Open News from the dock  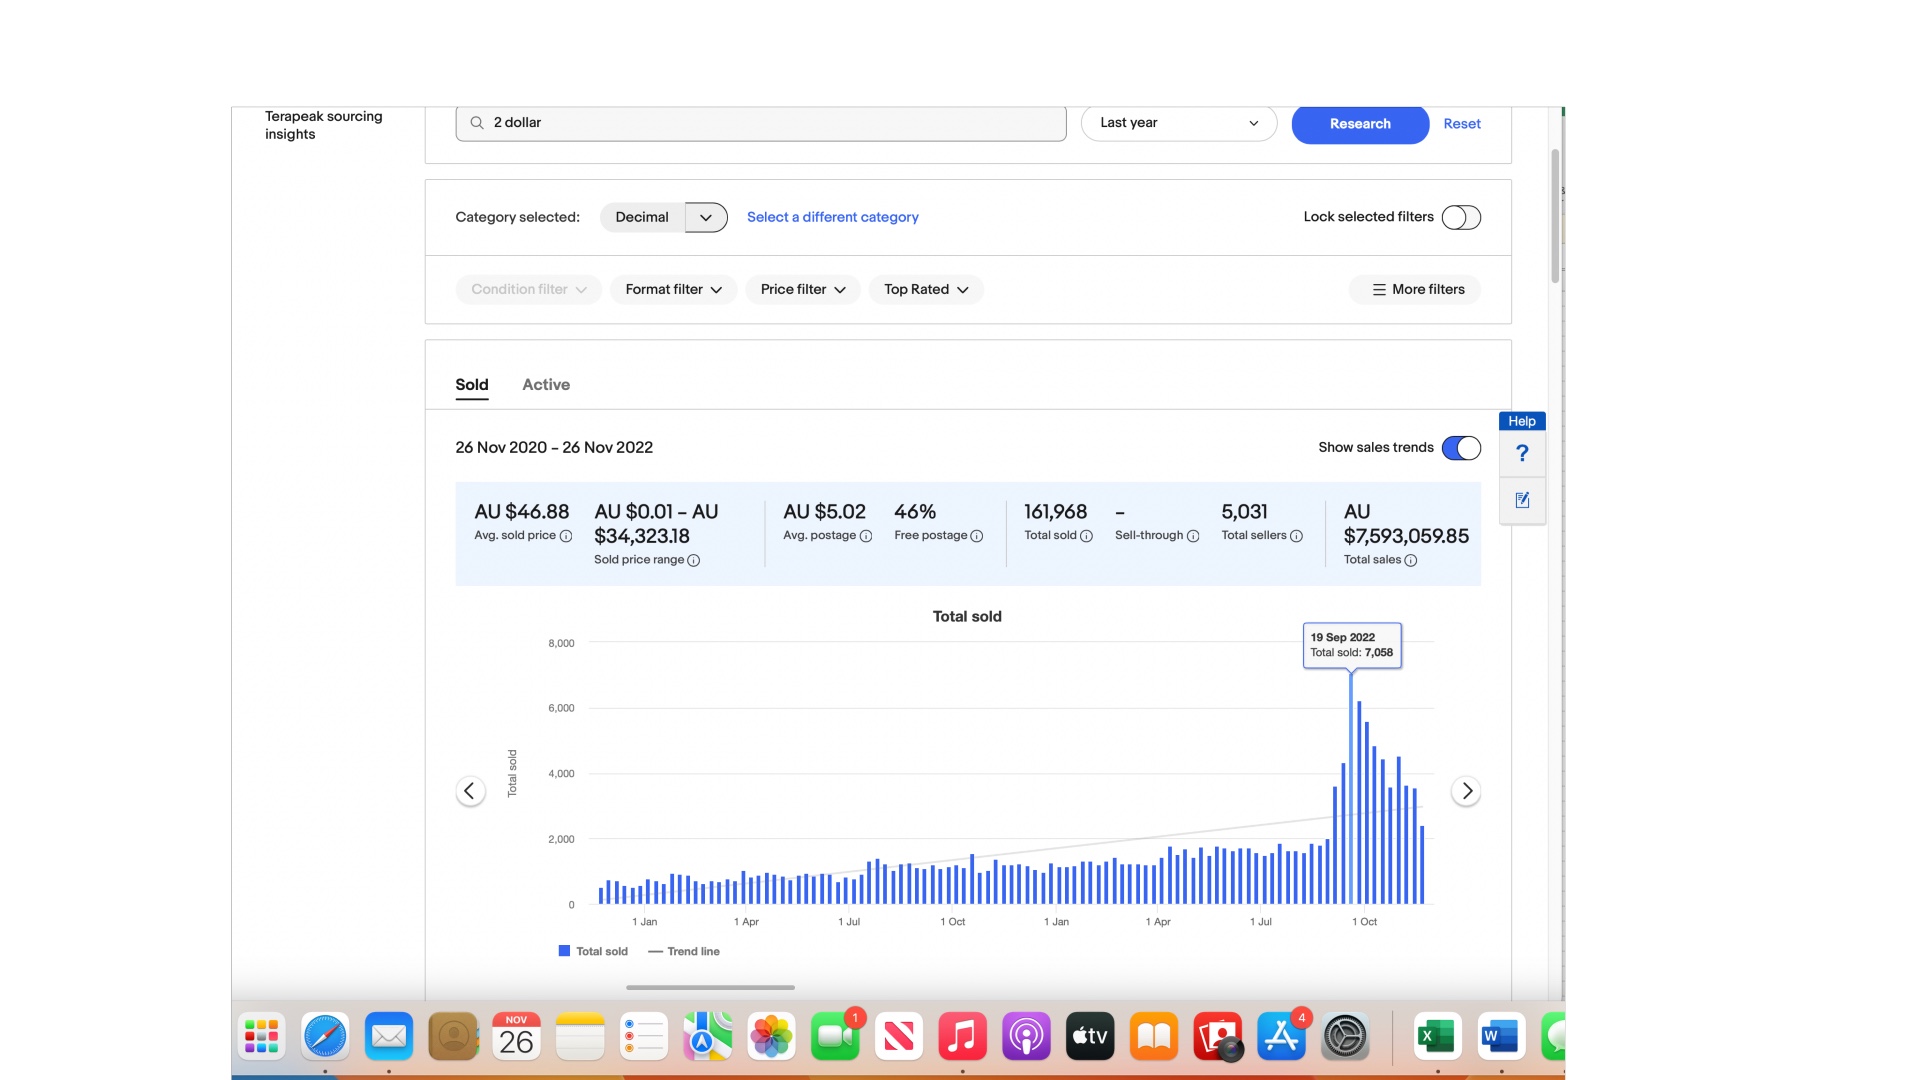pos(899,1037)
